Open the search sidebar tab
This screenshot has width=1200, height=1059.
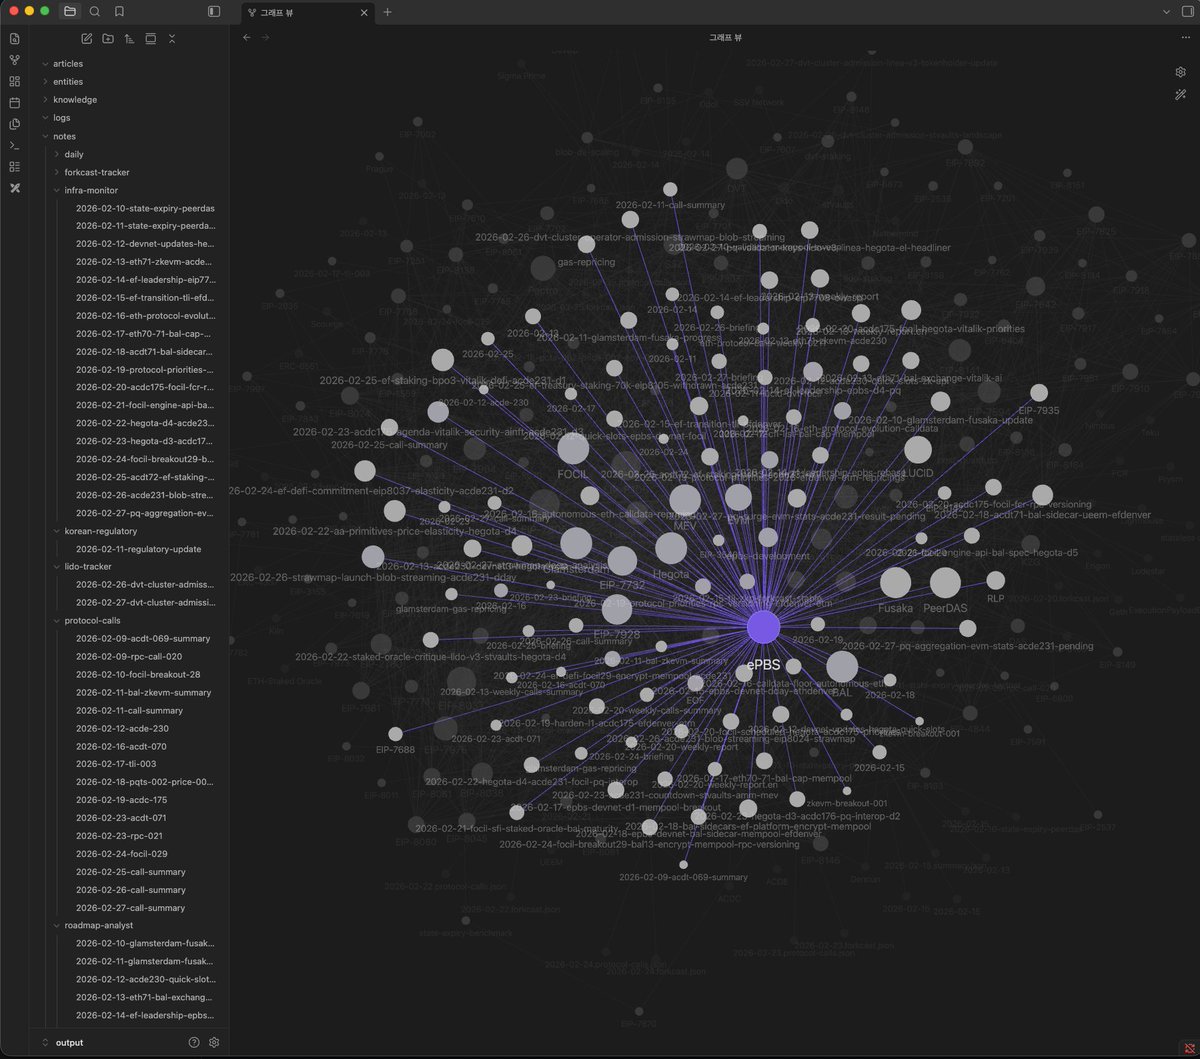(x=94, y=12)
